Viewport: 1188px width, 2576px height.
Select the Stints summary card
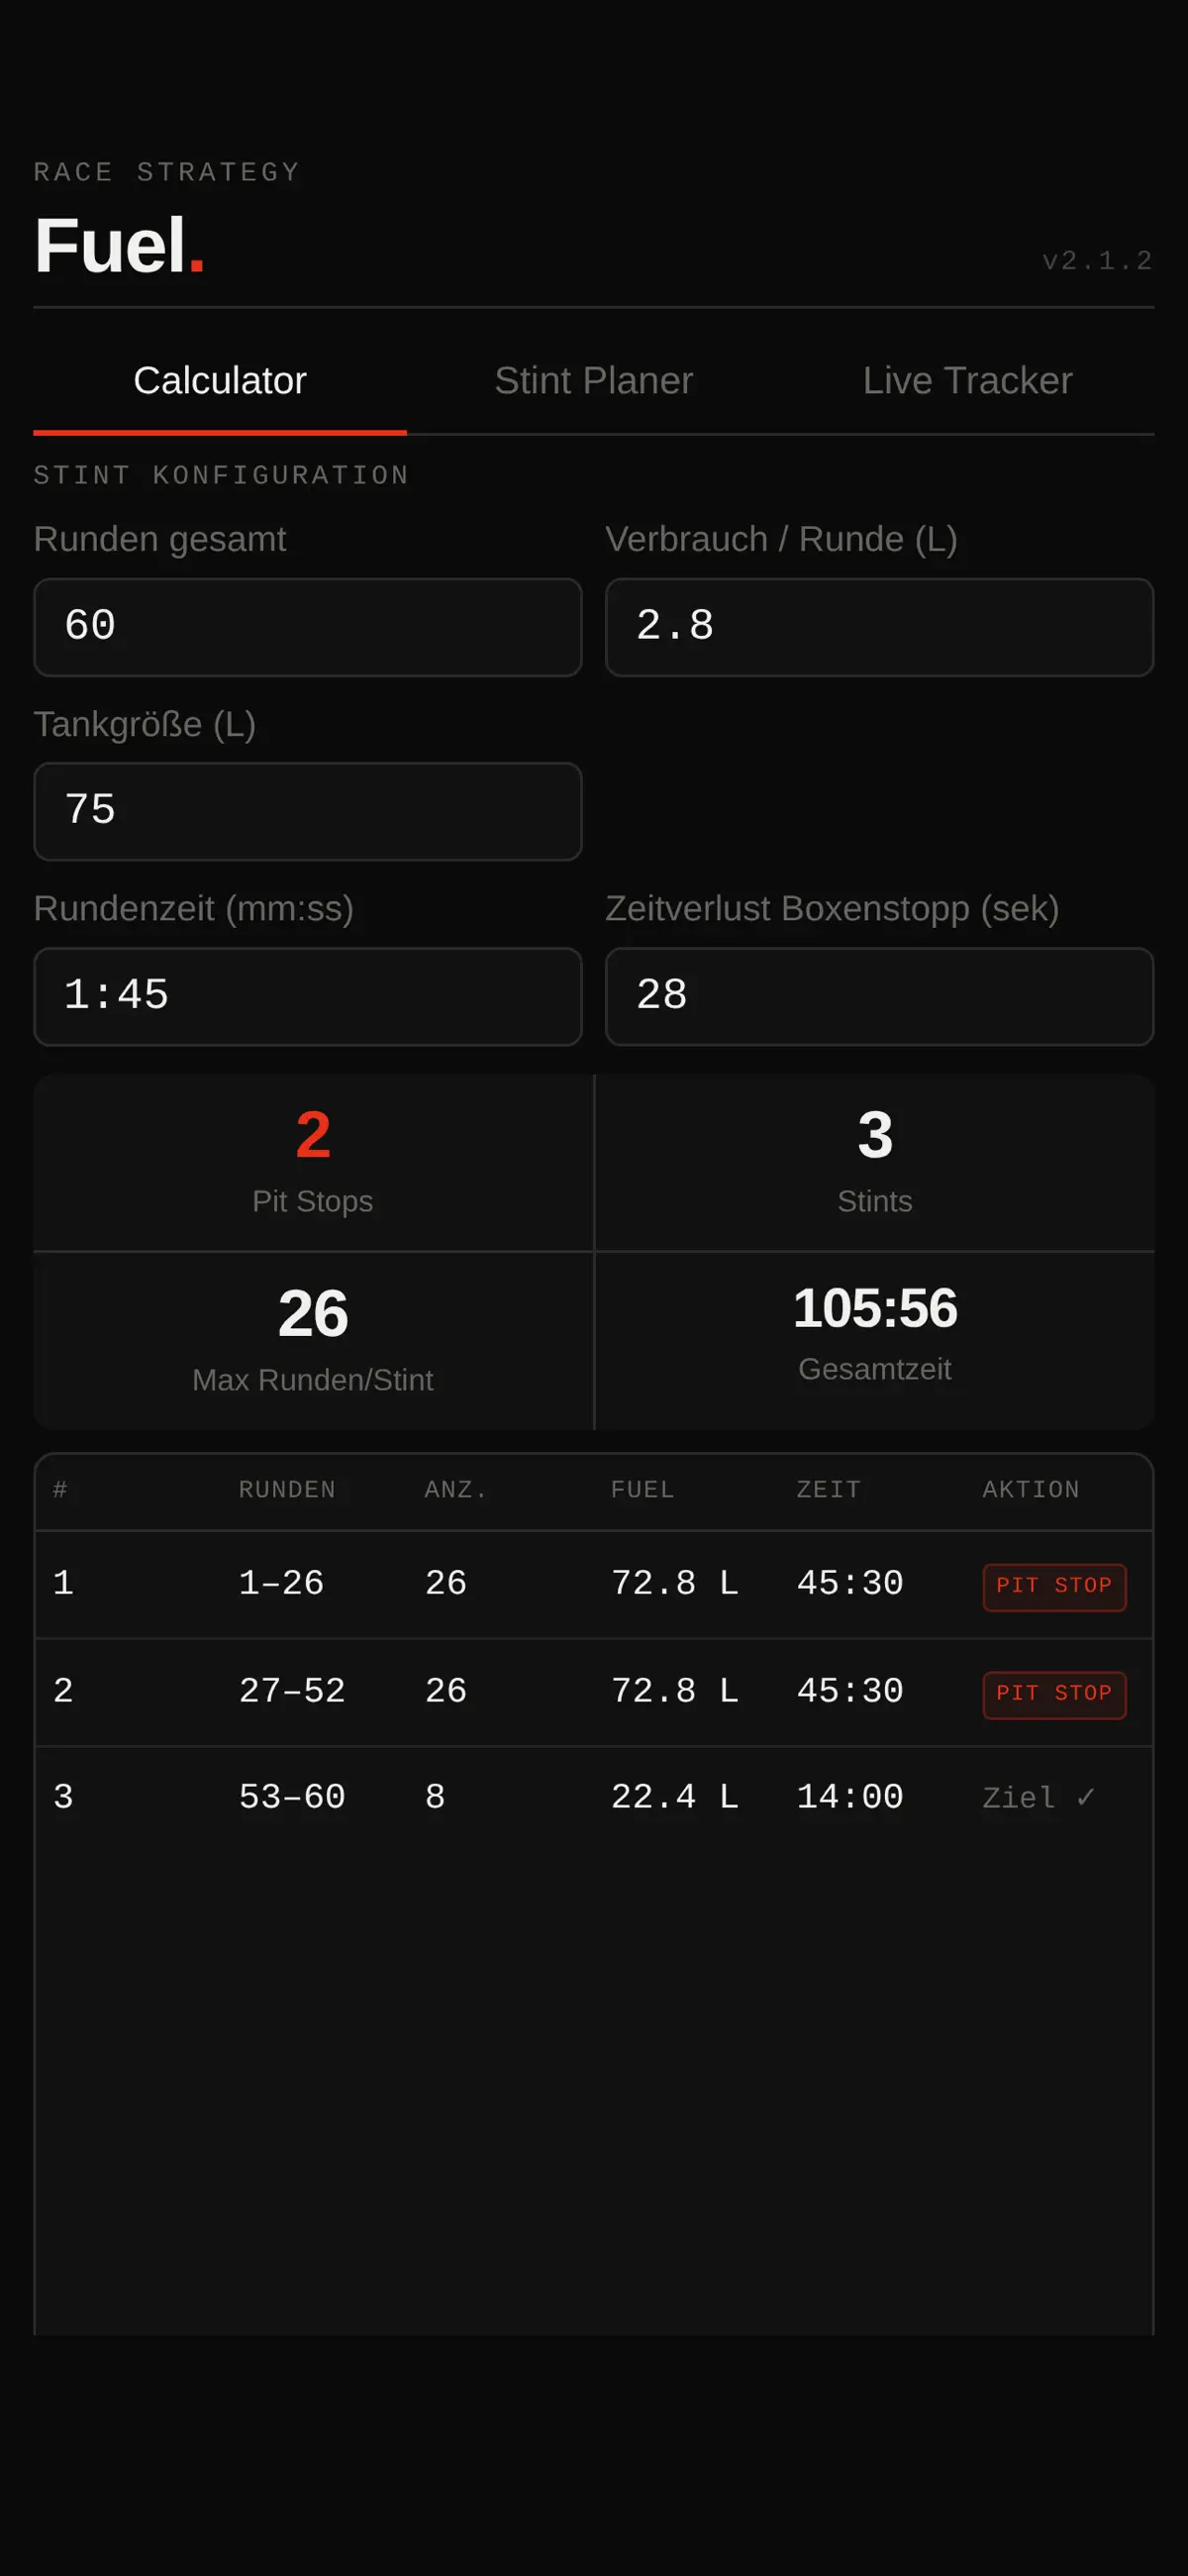tap(875, 1162)
